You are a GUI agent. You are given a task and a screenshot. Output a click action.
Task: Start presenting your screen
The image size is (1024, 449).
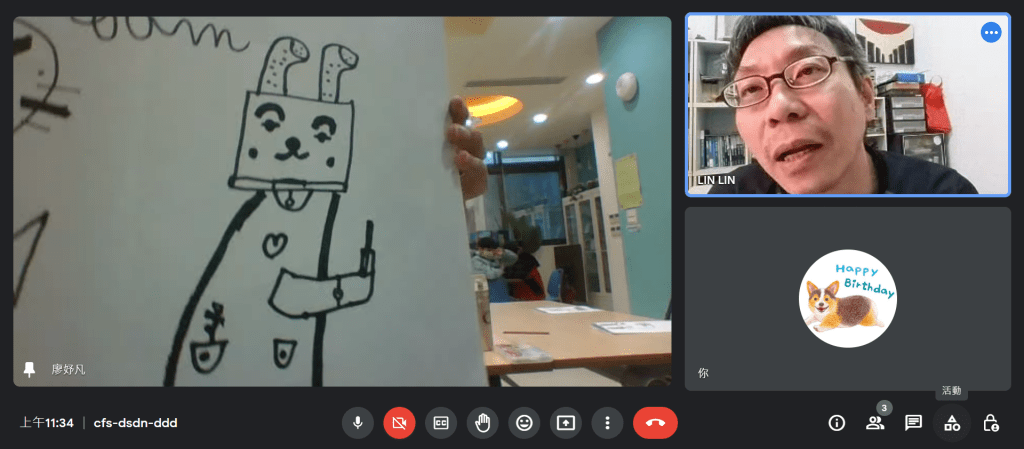coord(565,423)
